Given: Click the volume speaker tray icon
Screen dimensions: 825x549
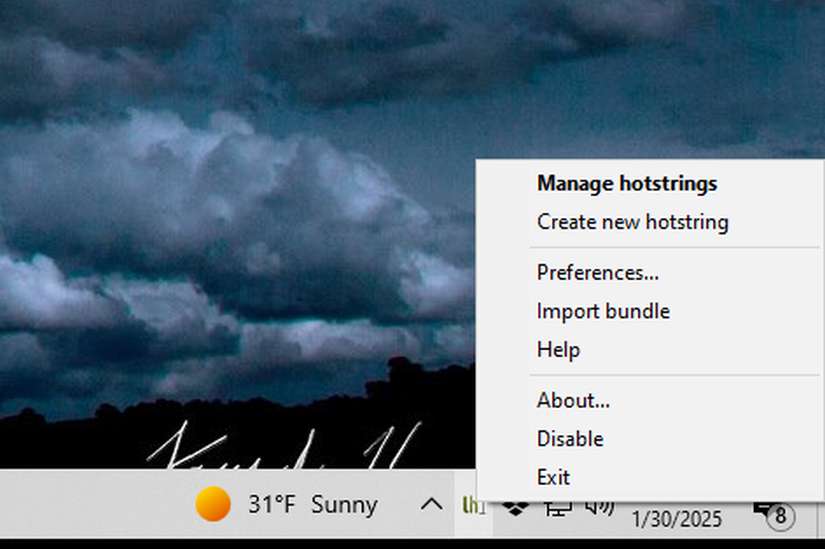Looking at the screenshot, I should pyautogui.click(x=600, y=508).
